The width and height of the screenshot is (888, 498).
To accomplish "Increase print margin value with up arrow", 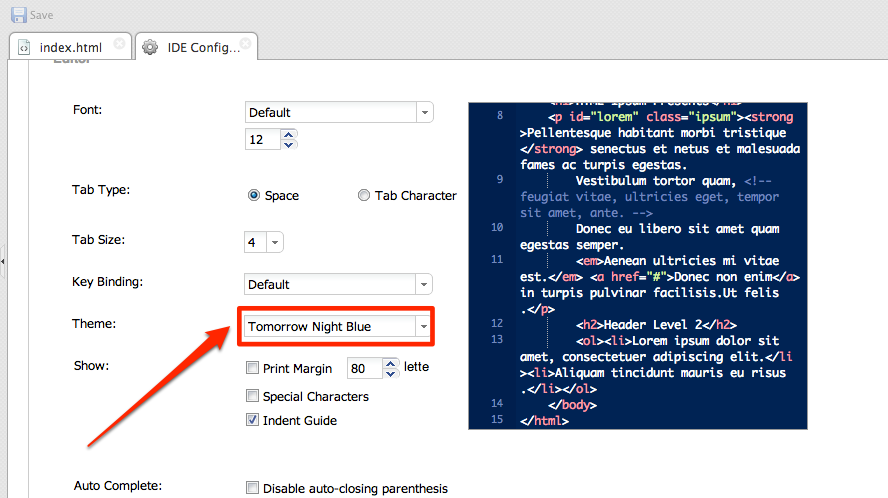I will (390, 363).
